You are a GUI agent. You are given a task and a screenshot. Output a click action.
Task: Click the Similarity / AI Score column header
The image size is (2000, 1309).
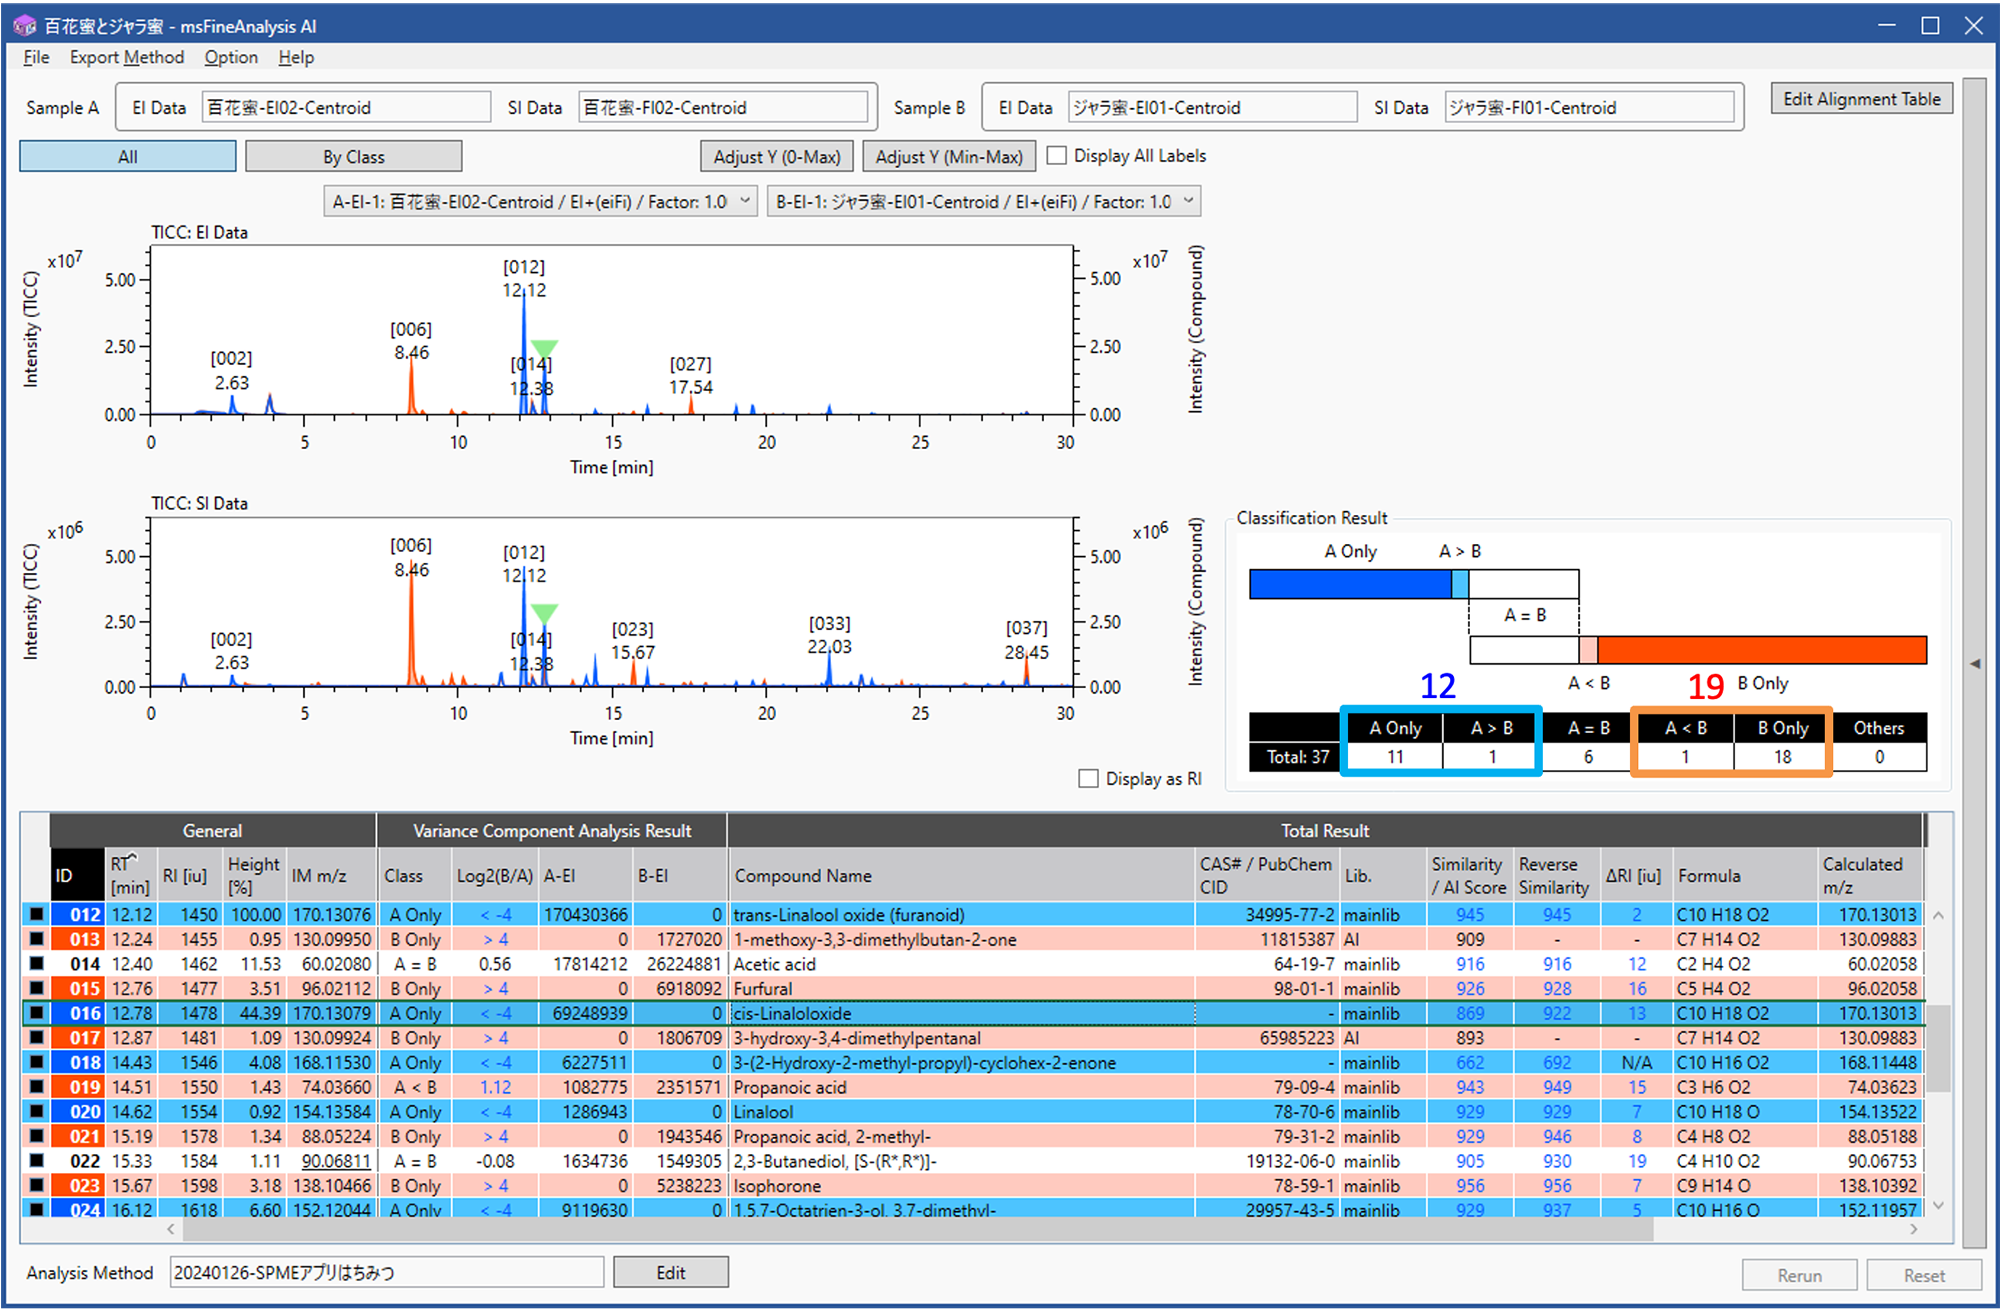point(1468,875)
